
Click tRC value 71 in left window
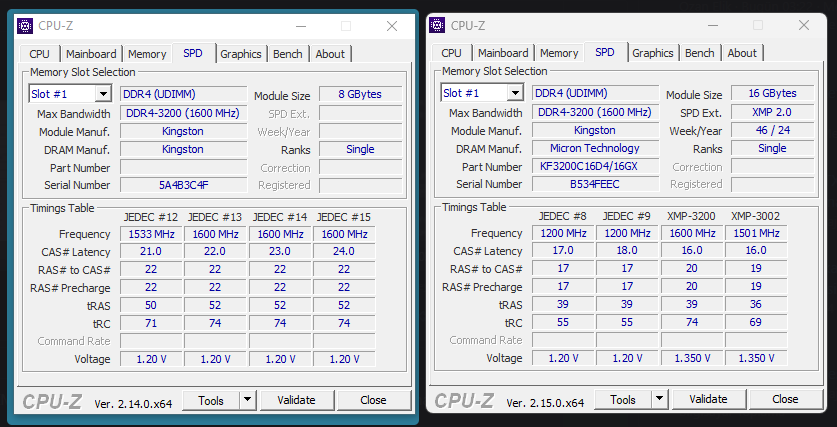coord(151,323)
